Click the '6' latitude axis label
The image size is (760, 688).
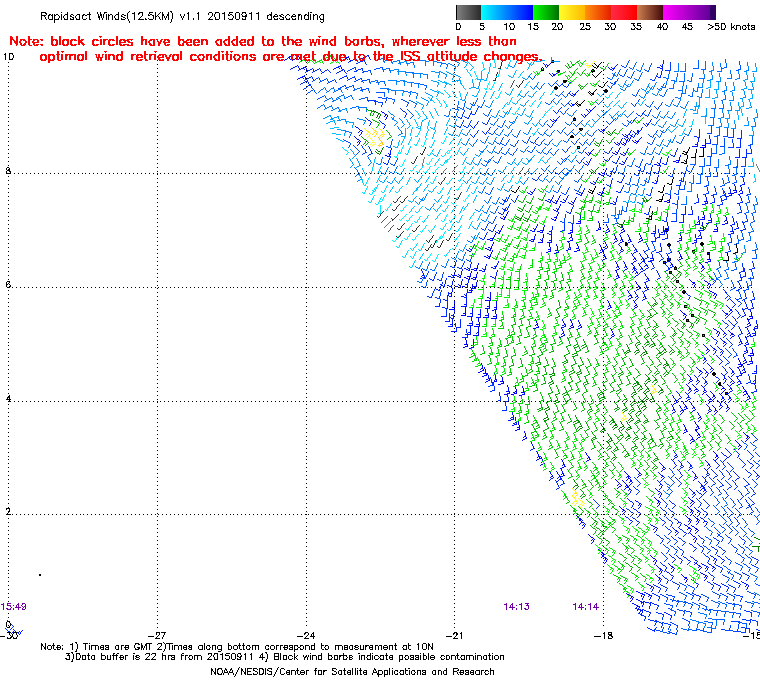pyautogui.click(x=8, y=285)
